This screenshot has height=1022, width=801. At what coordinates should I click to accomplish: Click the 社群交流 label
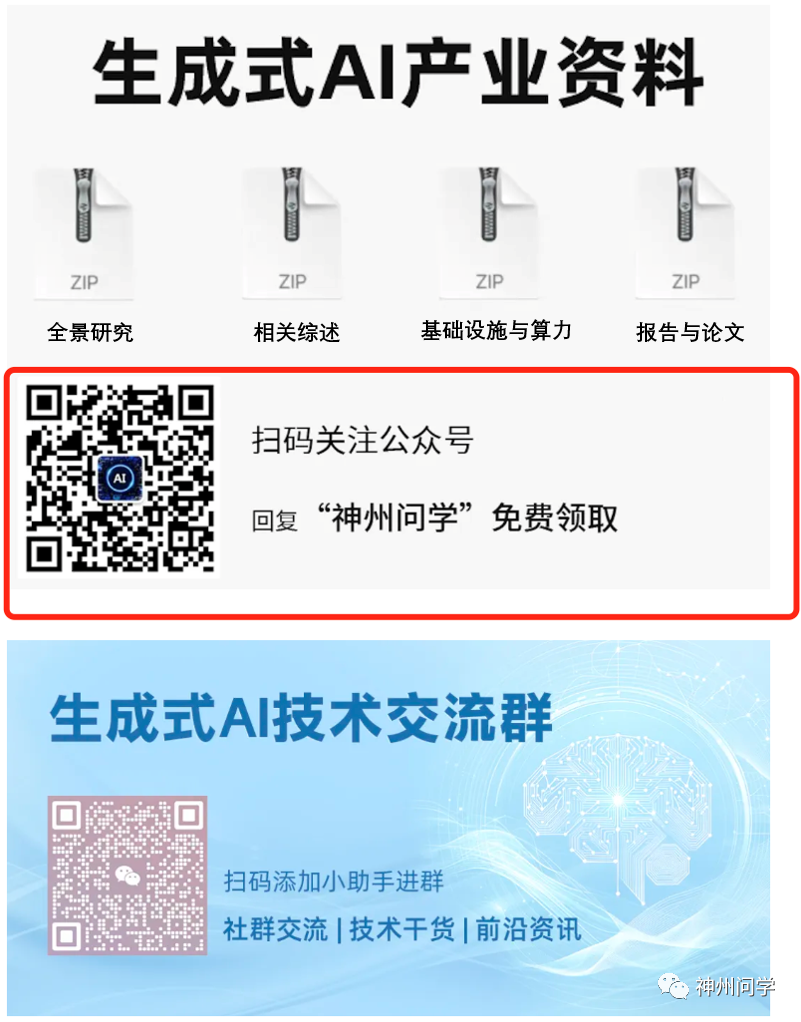275,929
